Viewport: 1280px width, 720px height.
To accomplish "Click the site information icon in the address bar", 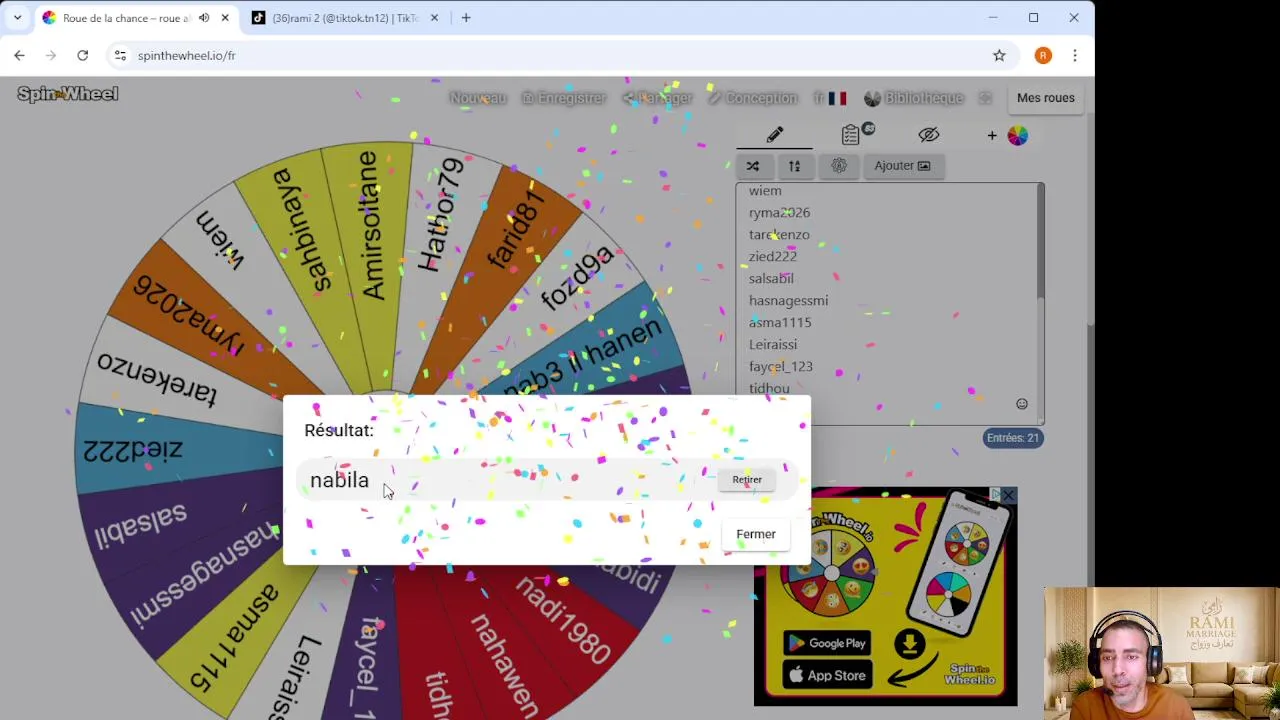I will point(120,56).
